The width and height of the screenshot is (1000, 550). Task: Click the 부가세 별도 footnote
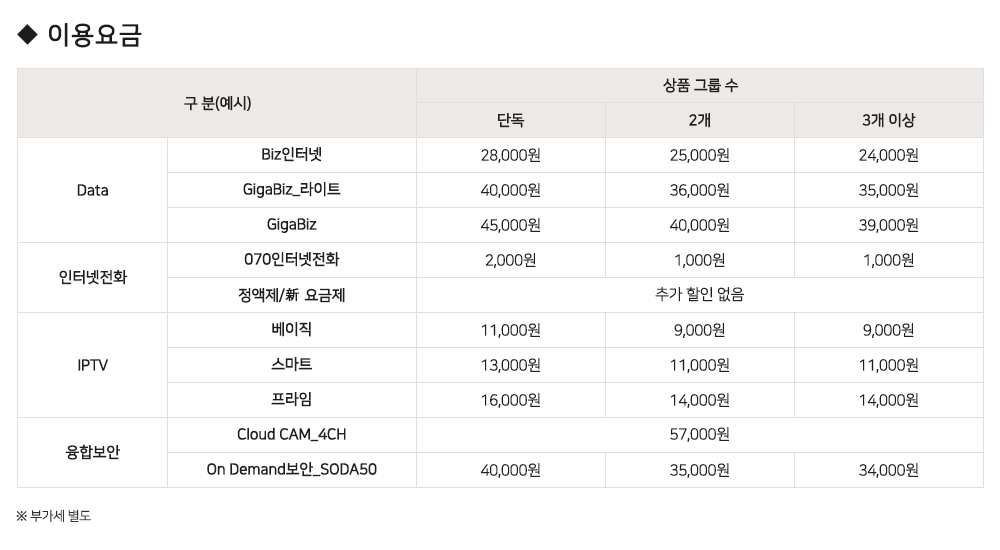[54, 516]
